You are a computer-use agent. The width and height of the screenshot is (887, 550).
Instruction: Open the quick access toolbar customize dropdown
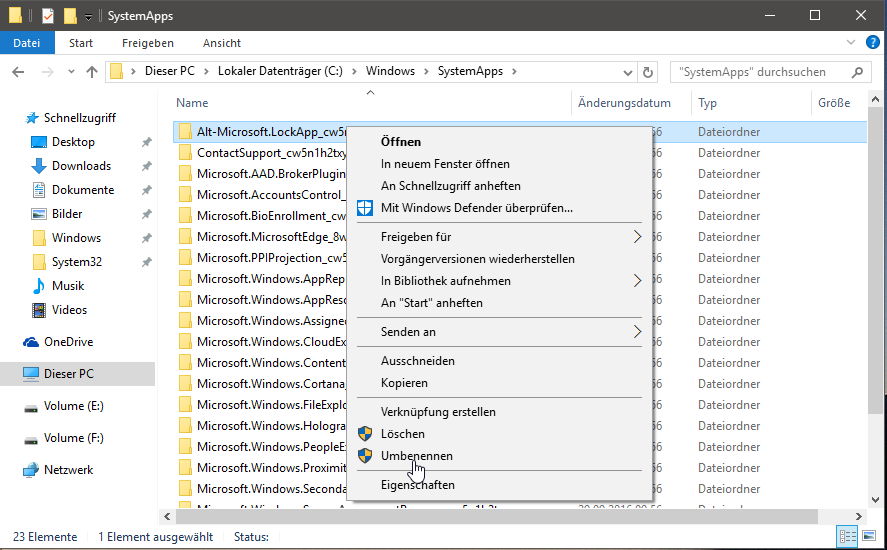coord(88,16)
